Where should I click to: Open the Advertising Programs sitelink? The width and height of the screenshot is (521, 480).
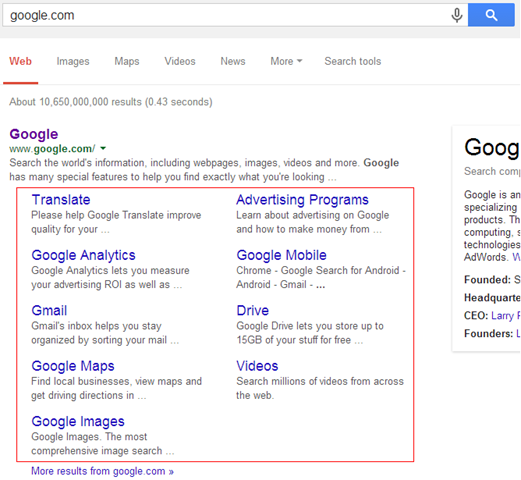tap(302, 200)
